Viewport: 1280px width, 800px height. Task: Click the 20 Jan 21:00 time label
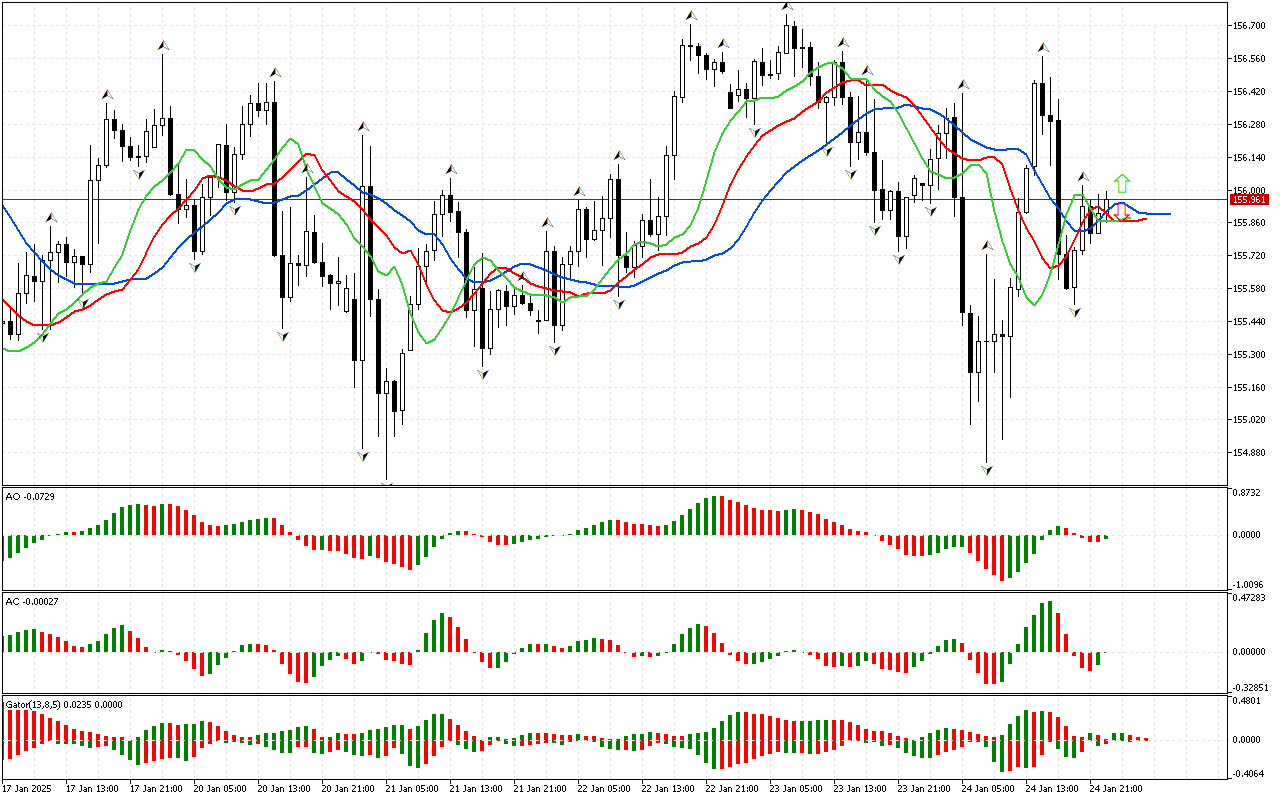(346, 789)
